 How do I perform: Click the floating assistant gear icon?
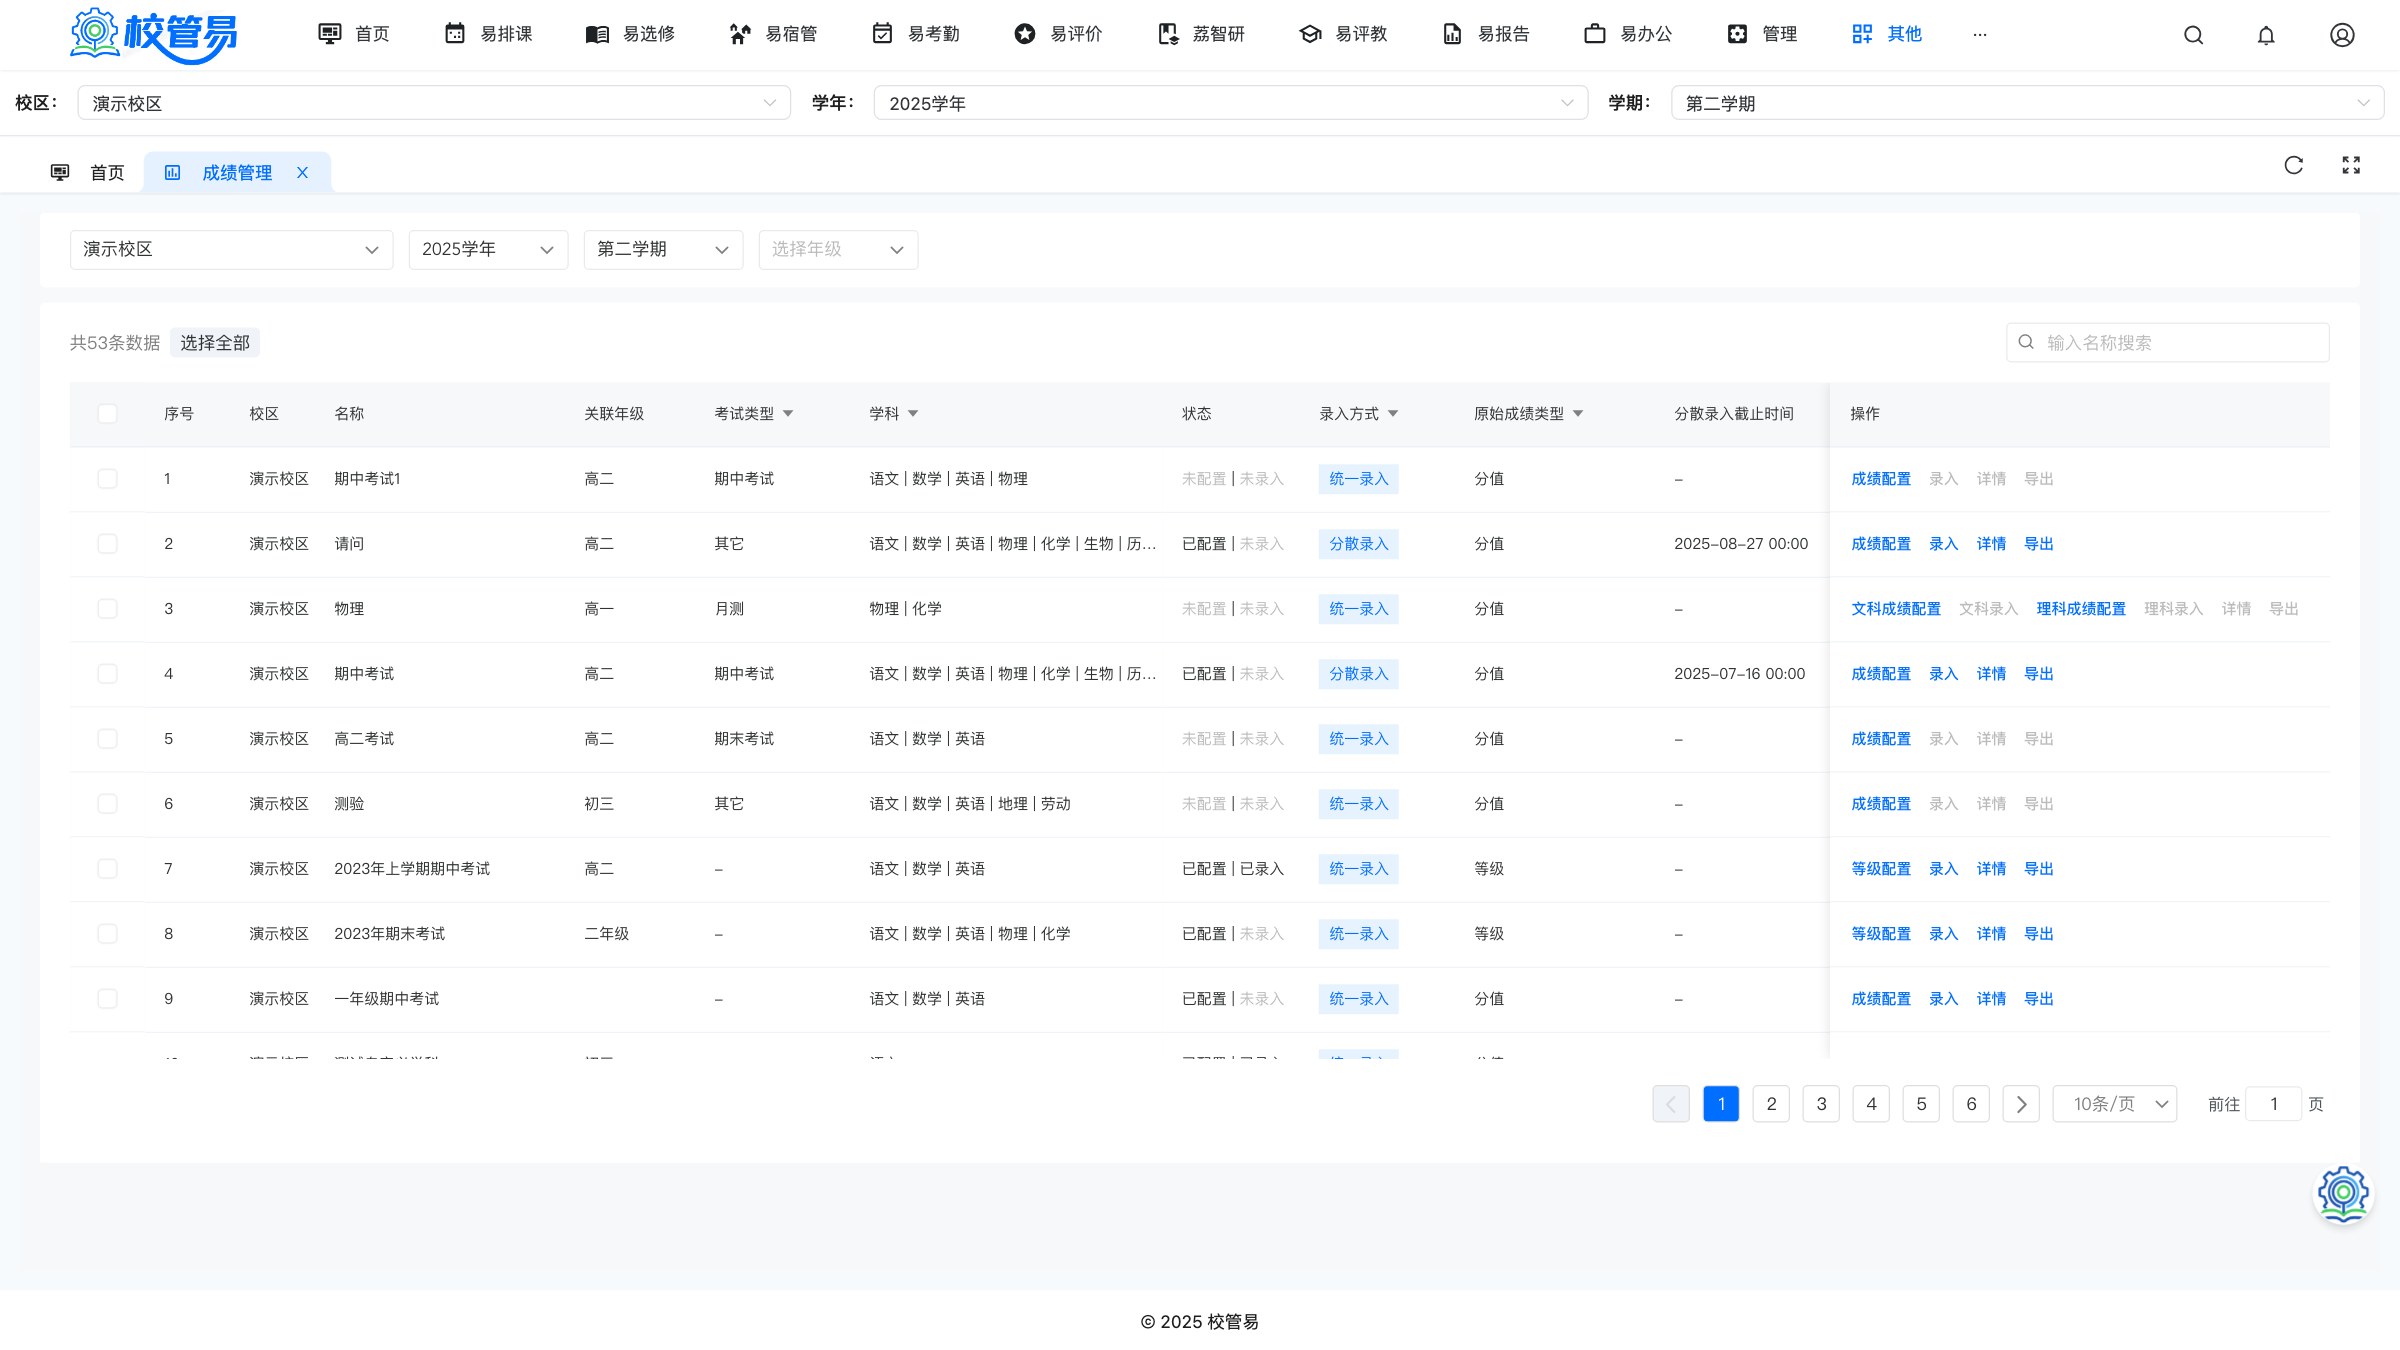pyautogui.click(x=2343, y=1194)
